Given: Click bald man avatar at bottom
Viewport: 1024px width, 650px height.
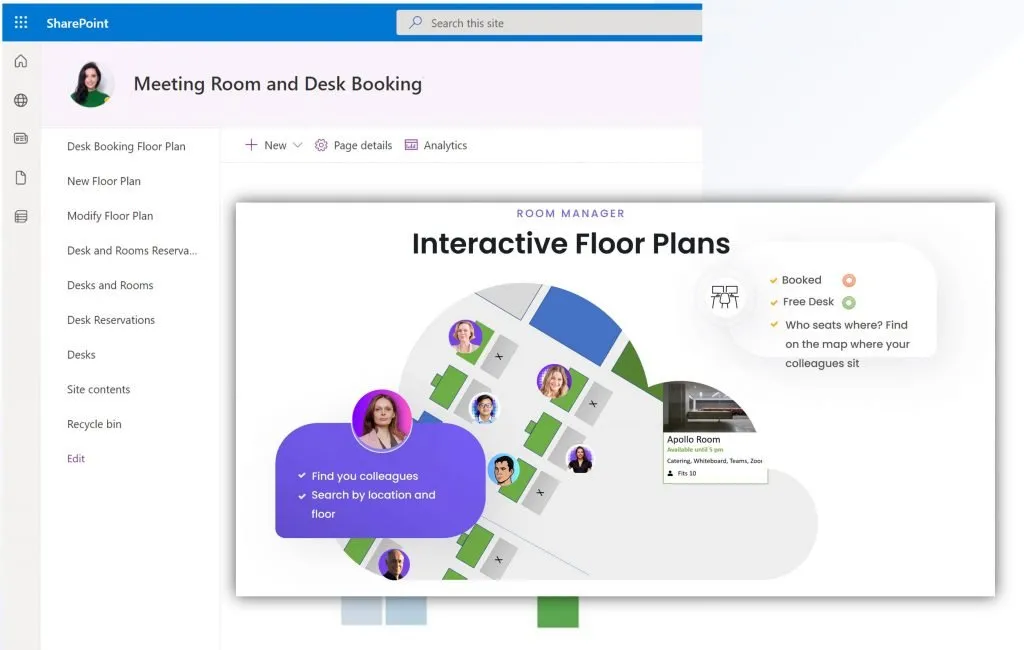Looking at the screenshot, I should [394, 564].
